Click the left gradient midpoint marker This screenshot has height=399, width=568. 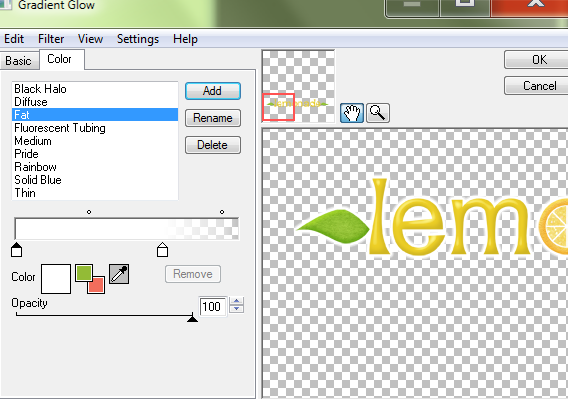89,212
